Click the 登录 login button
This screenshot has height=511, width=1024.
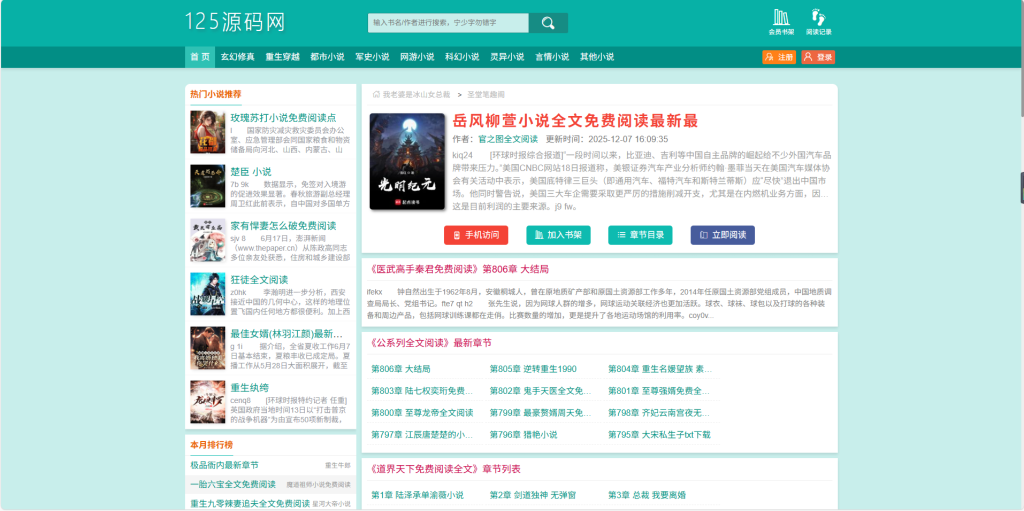coord(819,57)
